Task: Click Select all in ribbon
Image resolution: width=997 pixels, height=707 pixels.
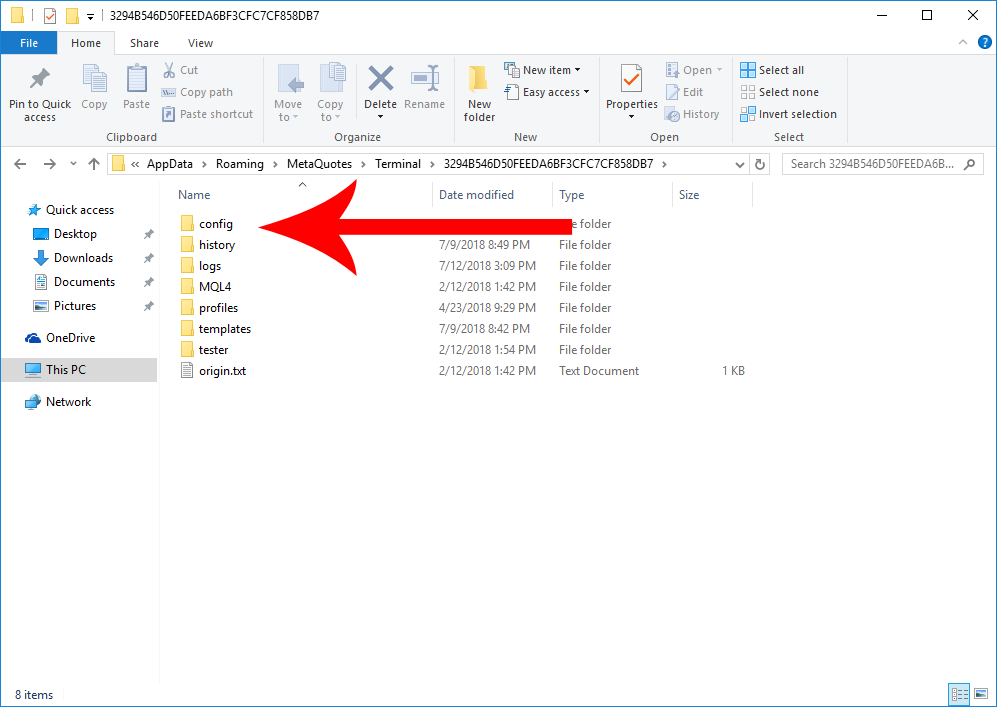Action: tap(772, 70)
